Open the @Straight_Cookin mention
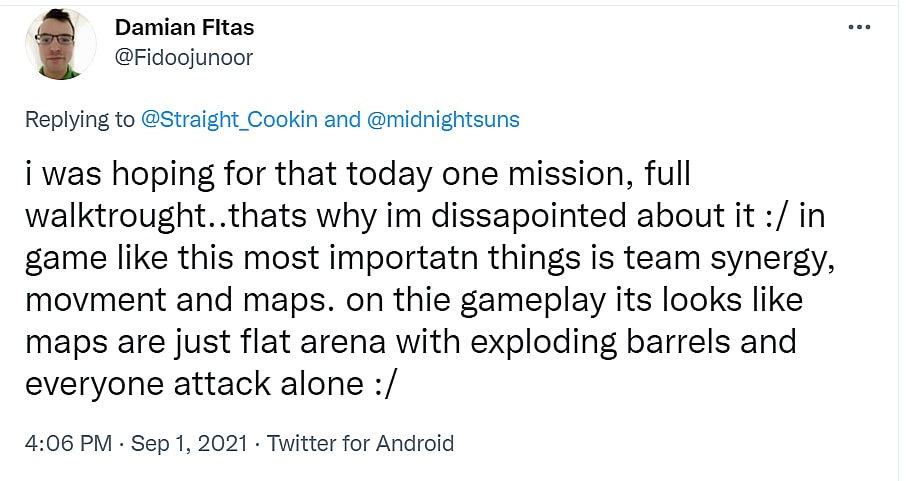Viewport: 907px width, 481px height. pyautogui.click(x=230, y=120)
